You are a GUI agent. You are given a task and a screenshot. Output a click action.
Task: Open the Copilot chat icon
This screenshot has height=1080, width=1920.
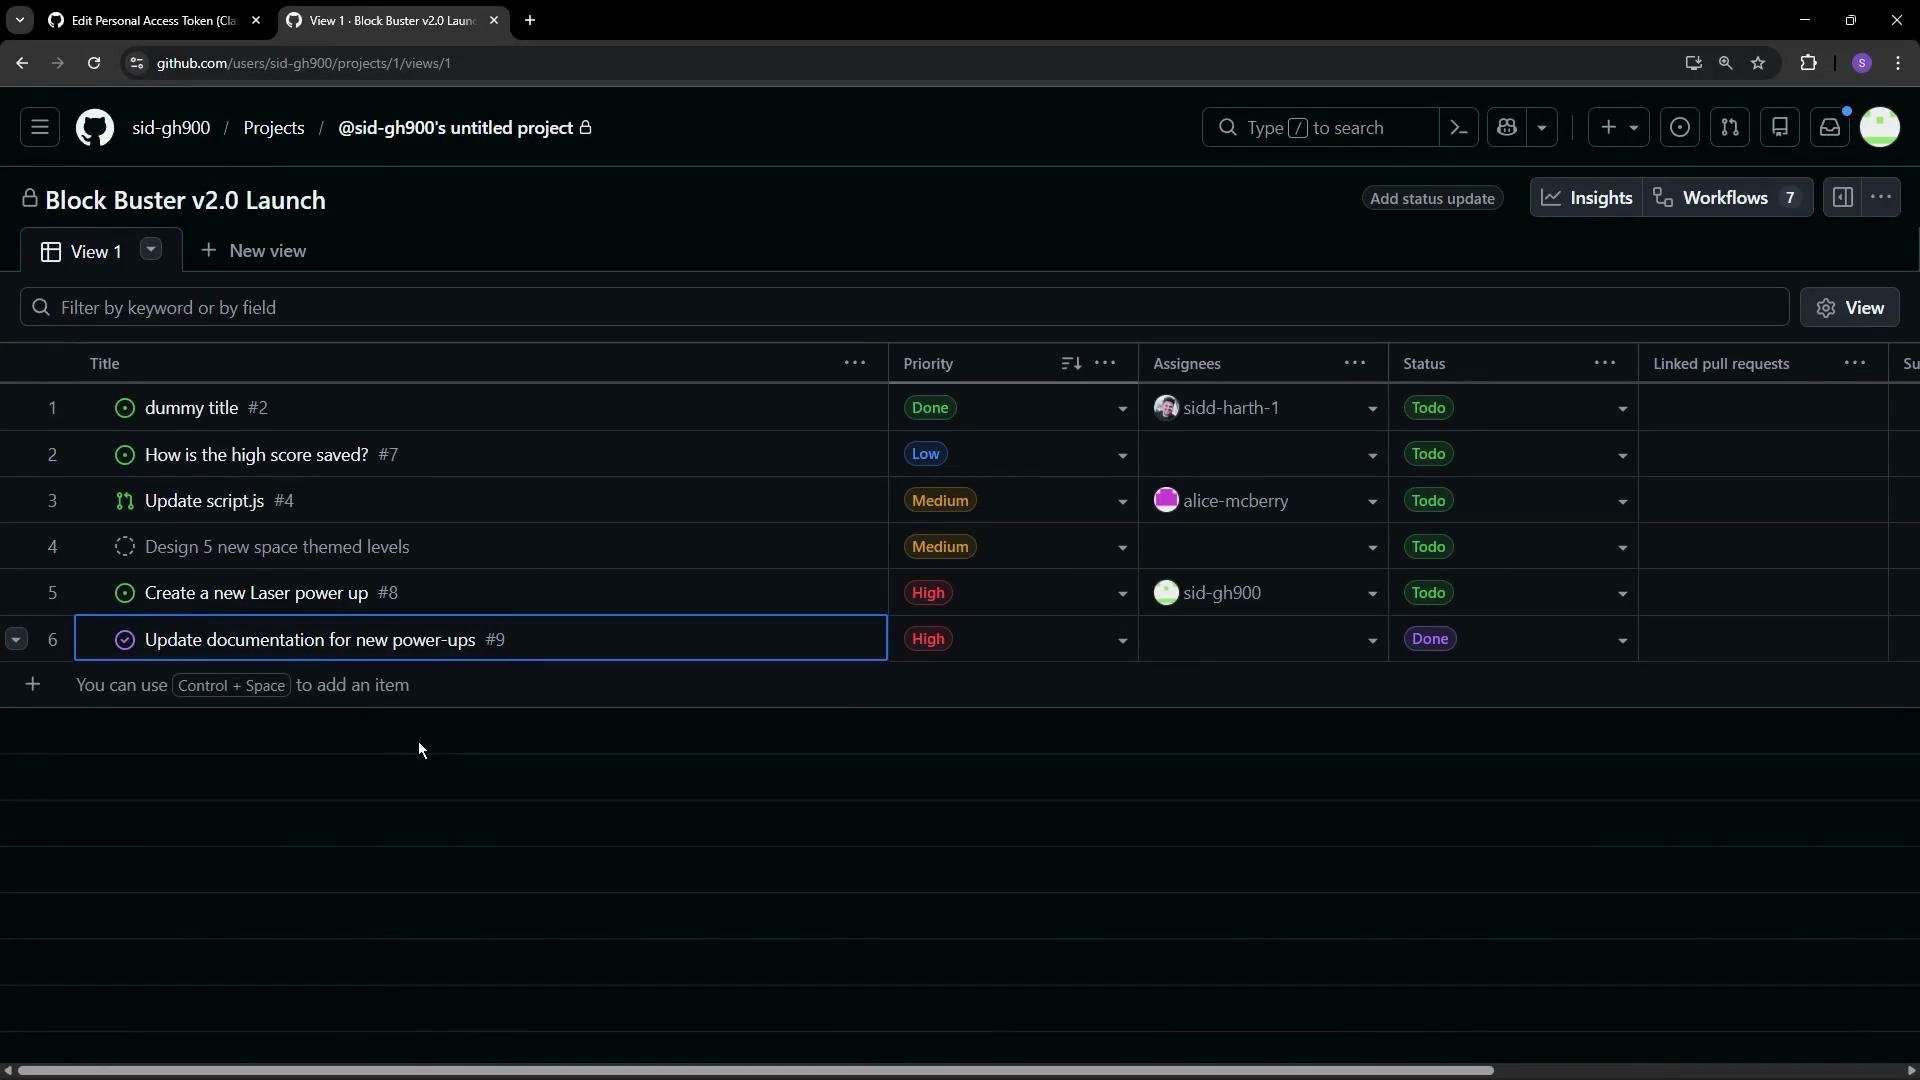click(x=1507, y=128)
